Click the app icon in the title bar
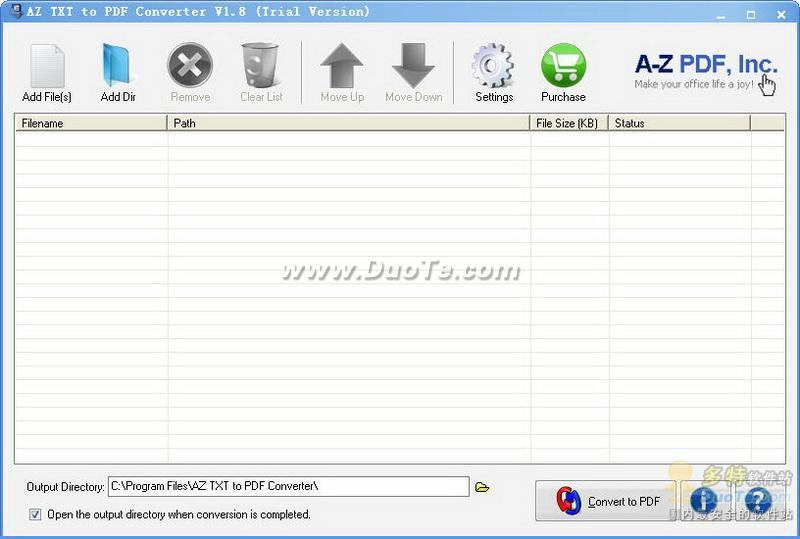 [x=16, y=11]
